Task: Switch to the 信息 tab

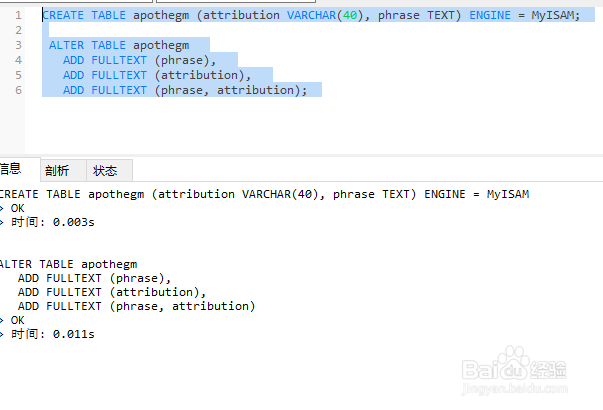Action: (x=11, y=170)
